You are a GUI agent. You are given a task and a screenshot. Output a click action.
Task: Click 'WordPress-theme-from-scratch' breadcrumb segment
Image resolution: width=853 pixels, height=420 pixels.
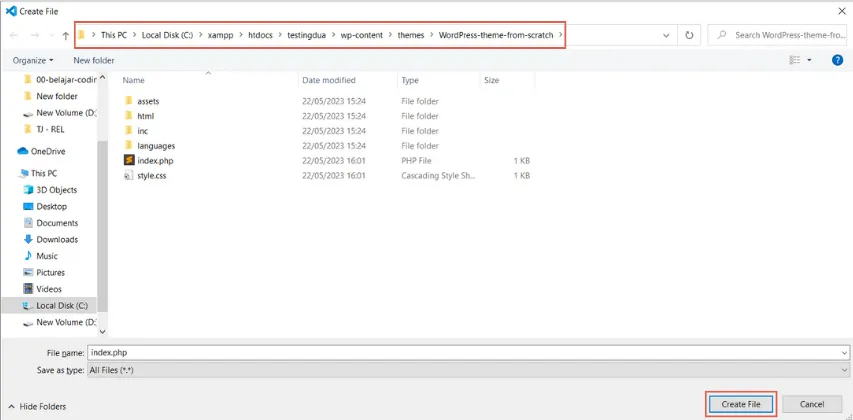coord(496,35)
